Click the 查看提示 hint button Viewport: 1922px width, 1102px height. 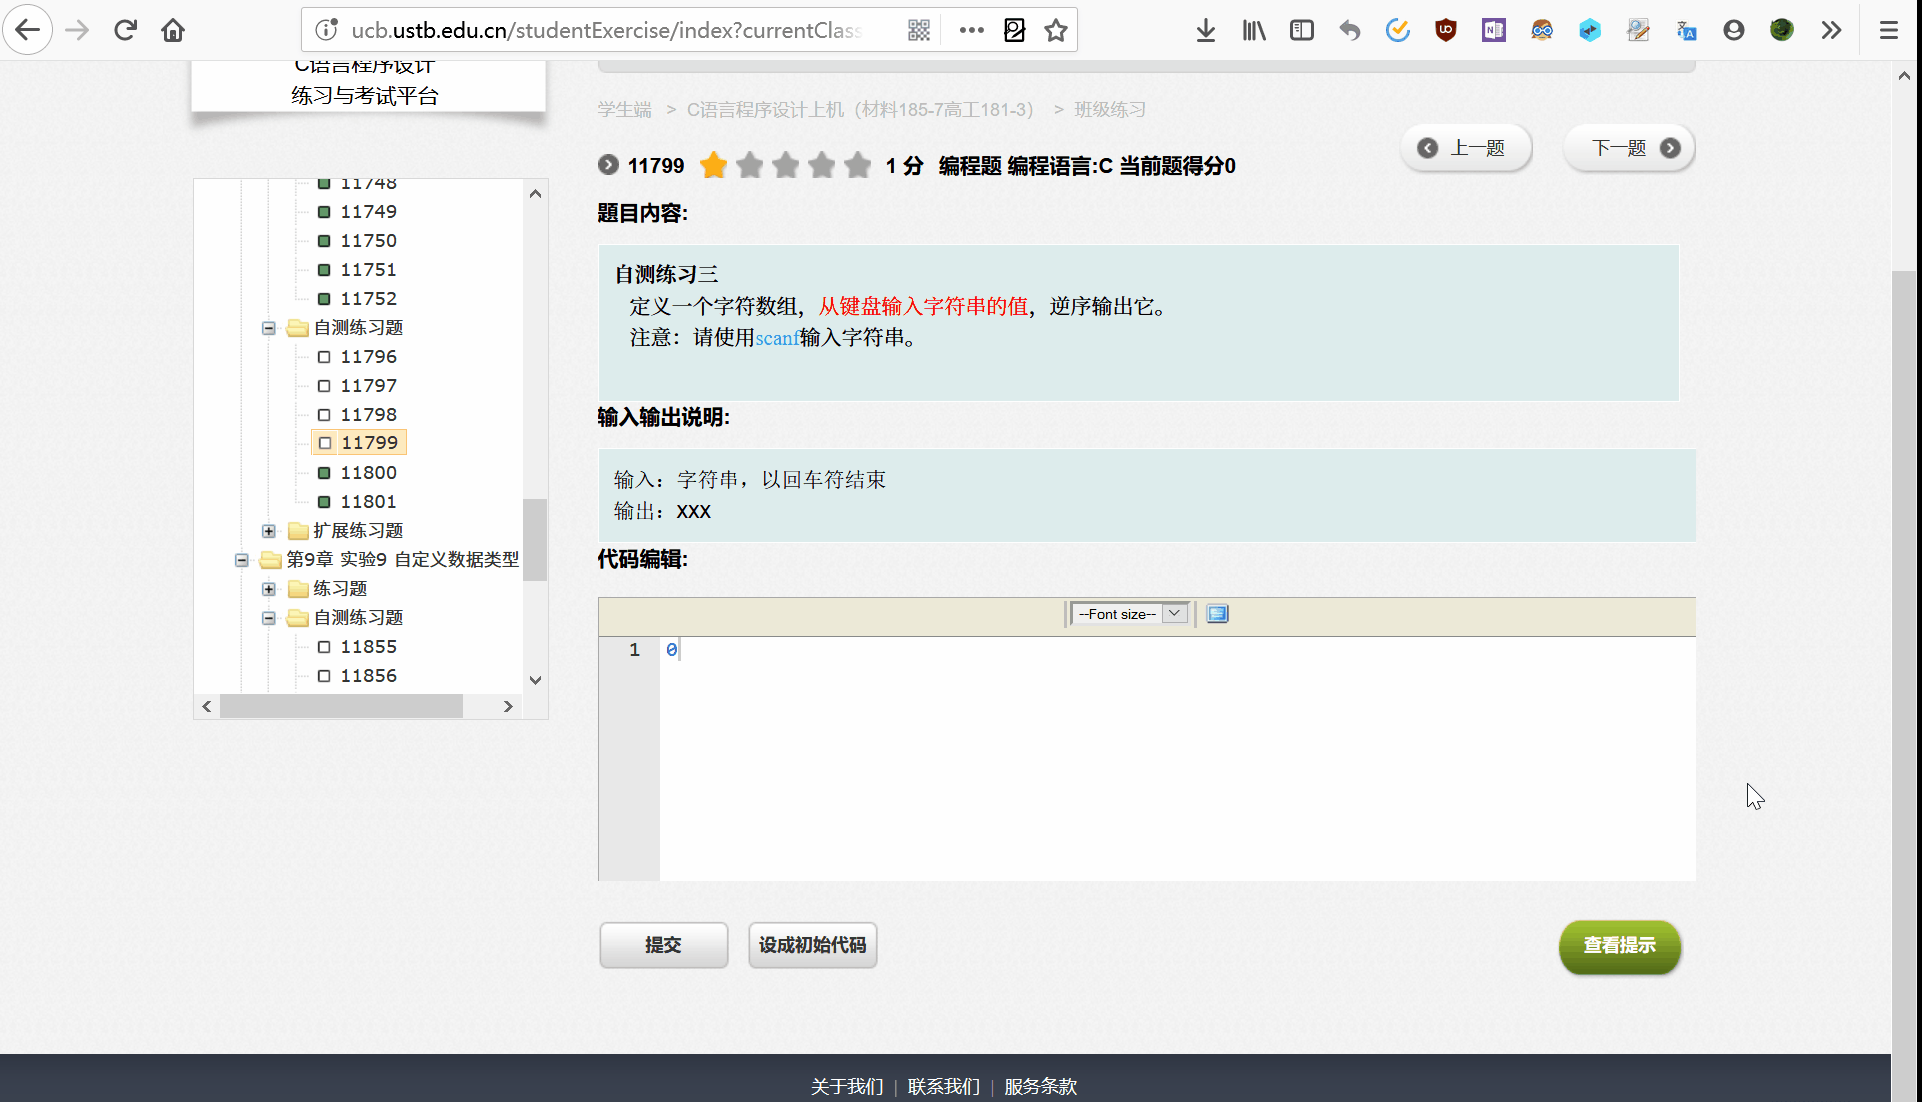point(1619,945)
